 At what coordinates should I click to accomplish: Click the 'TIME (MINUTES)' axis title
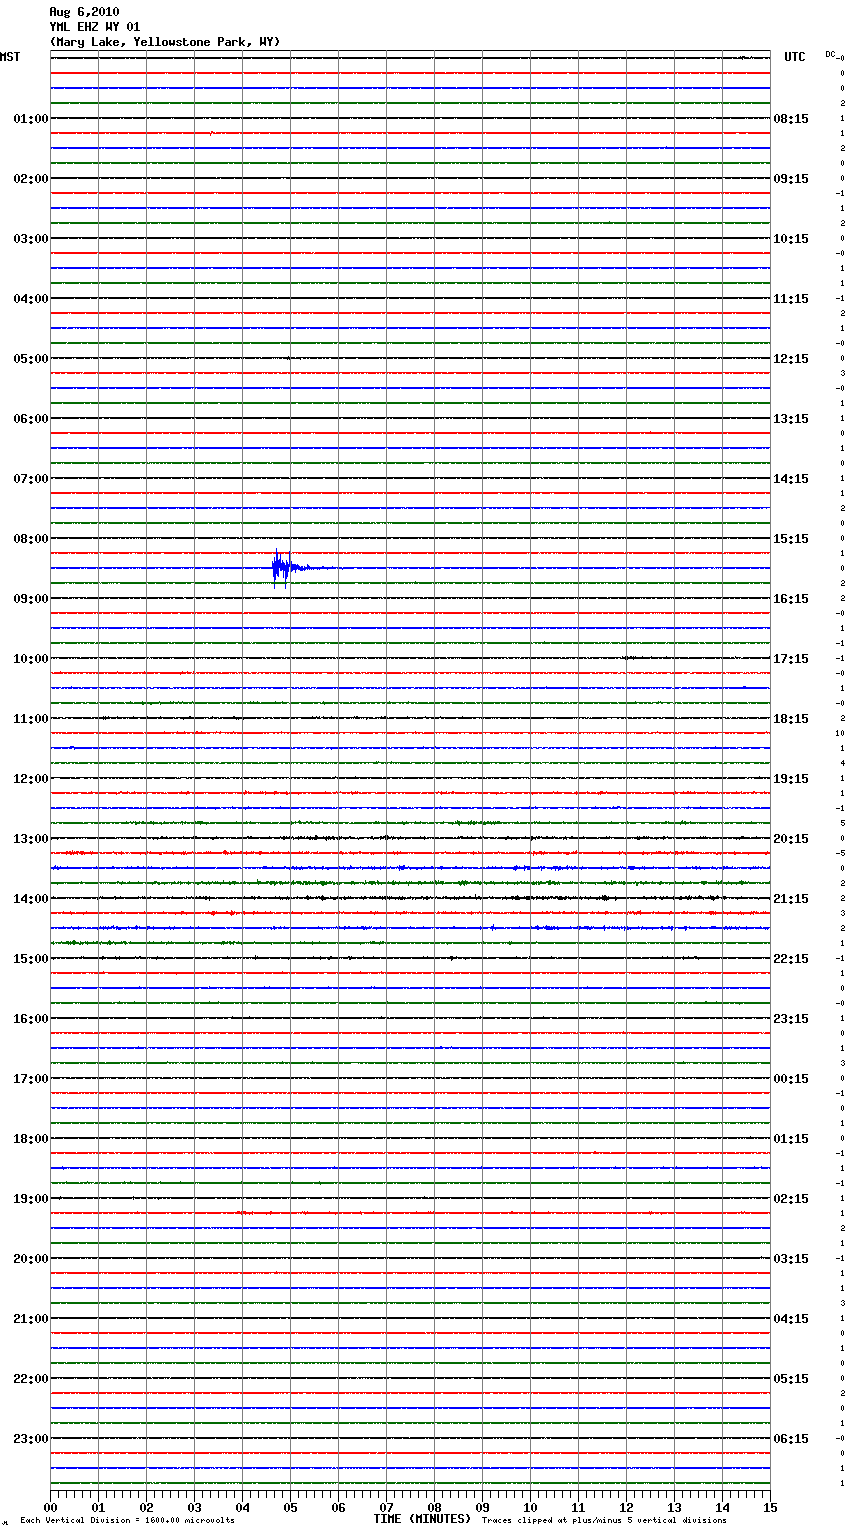422,1519
